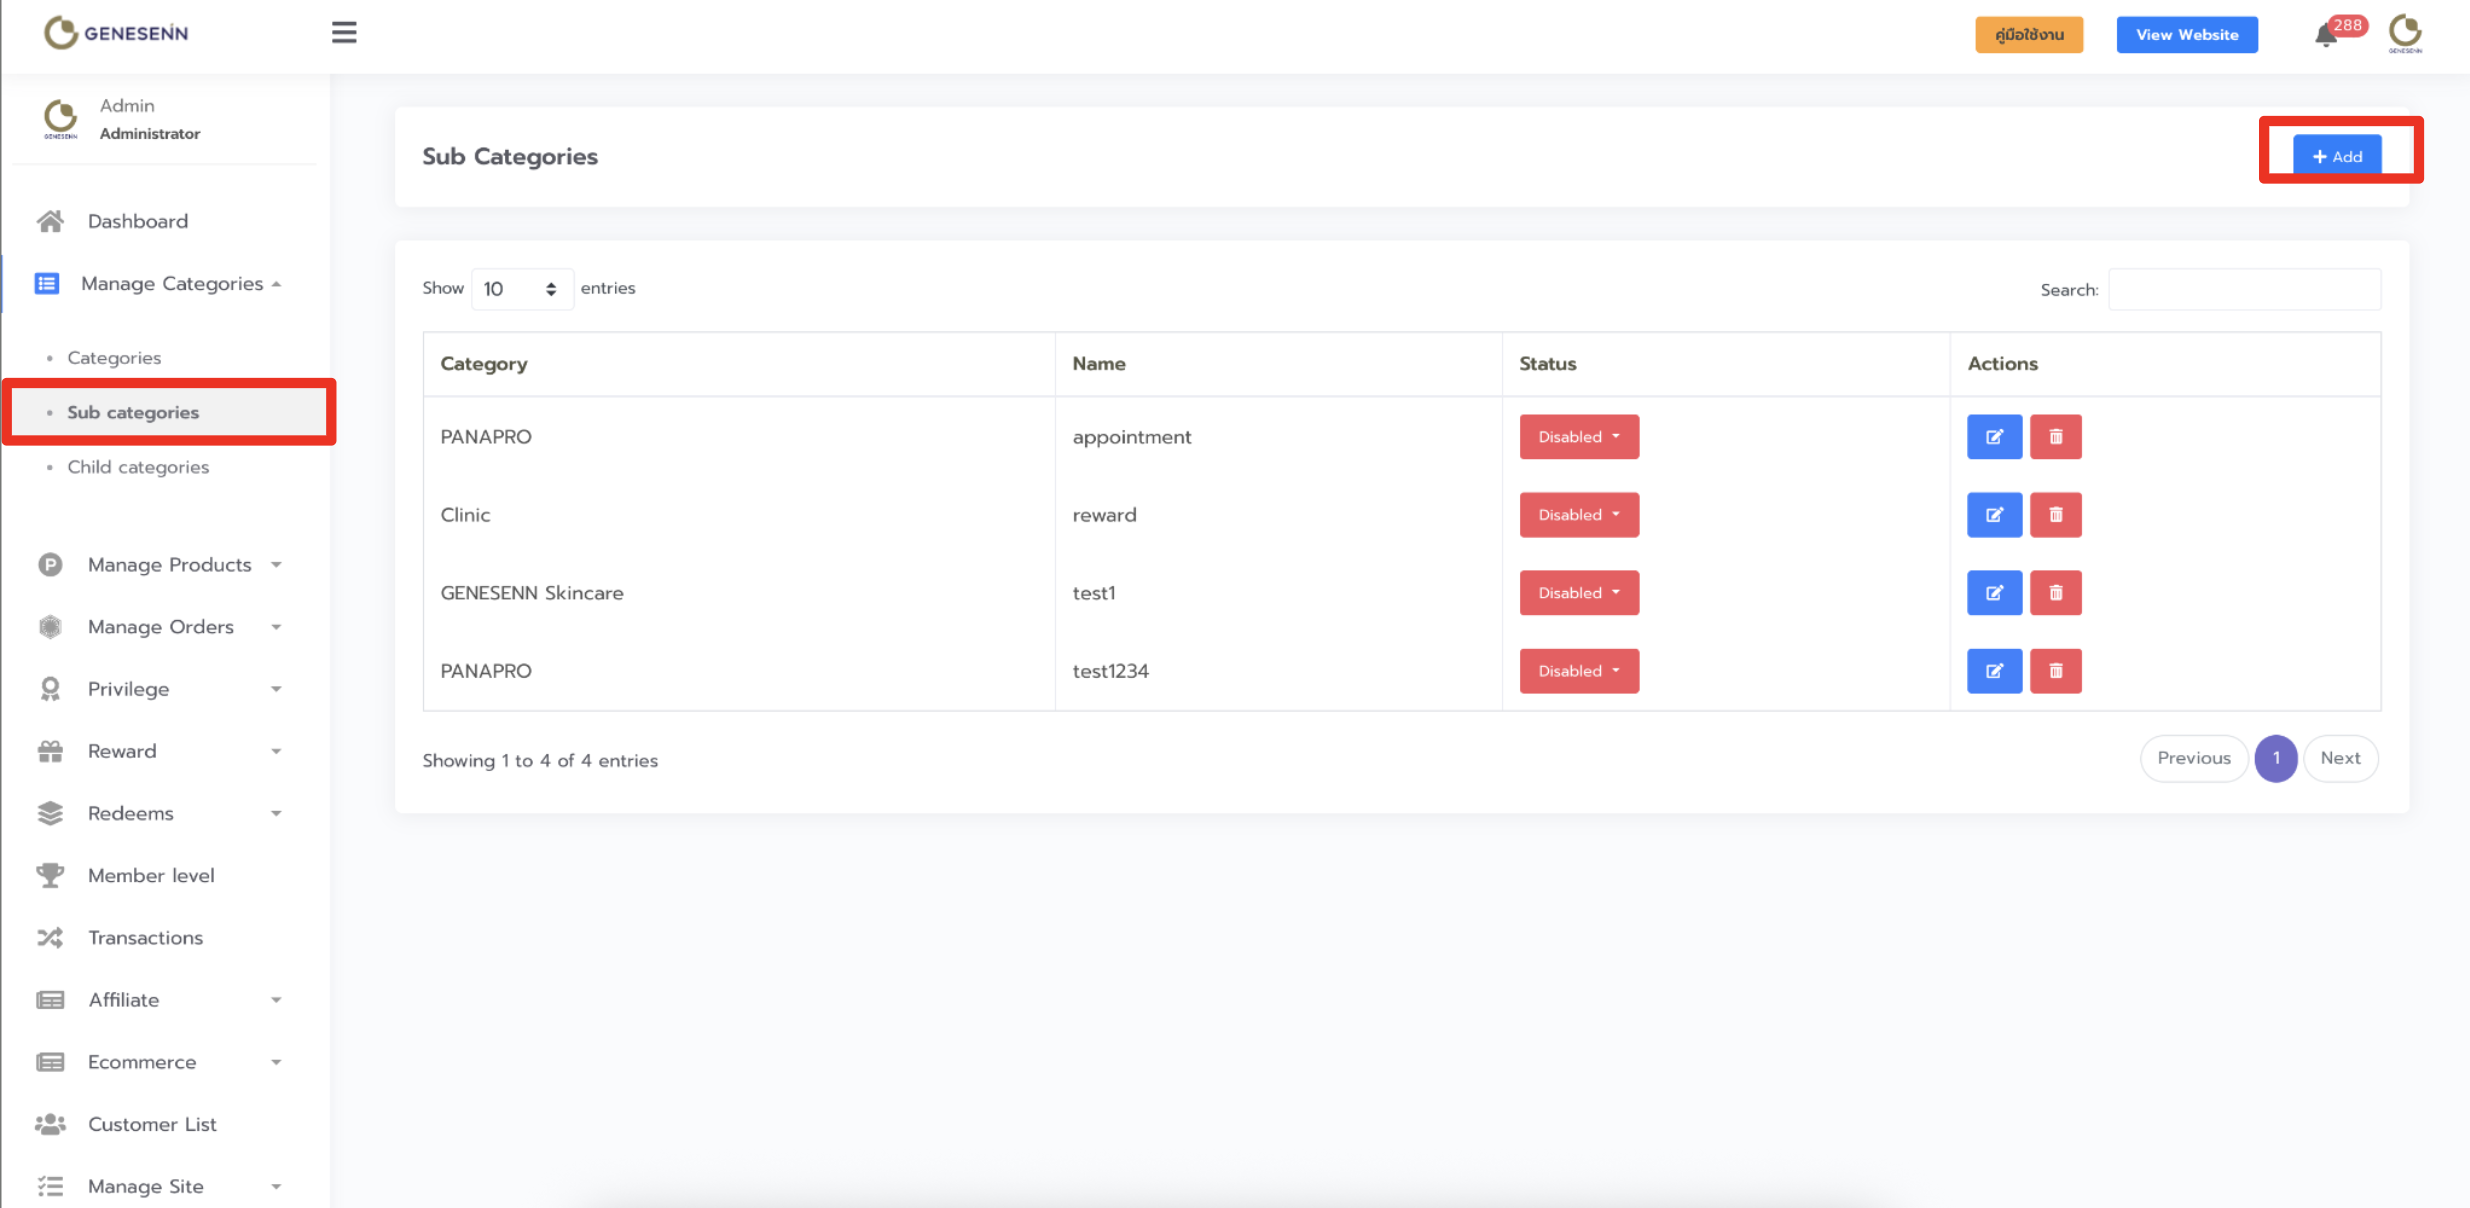Click the Add sub category button
Viewport: 2470px width, 1208px height.
click(x=2336, y=156)
